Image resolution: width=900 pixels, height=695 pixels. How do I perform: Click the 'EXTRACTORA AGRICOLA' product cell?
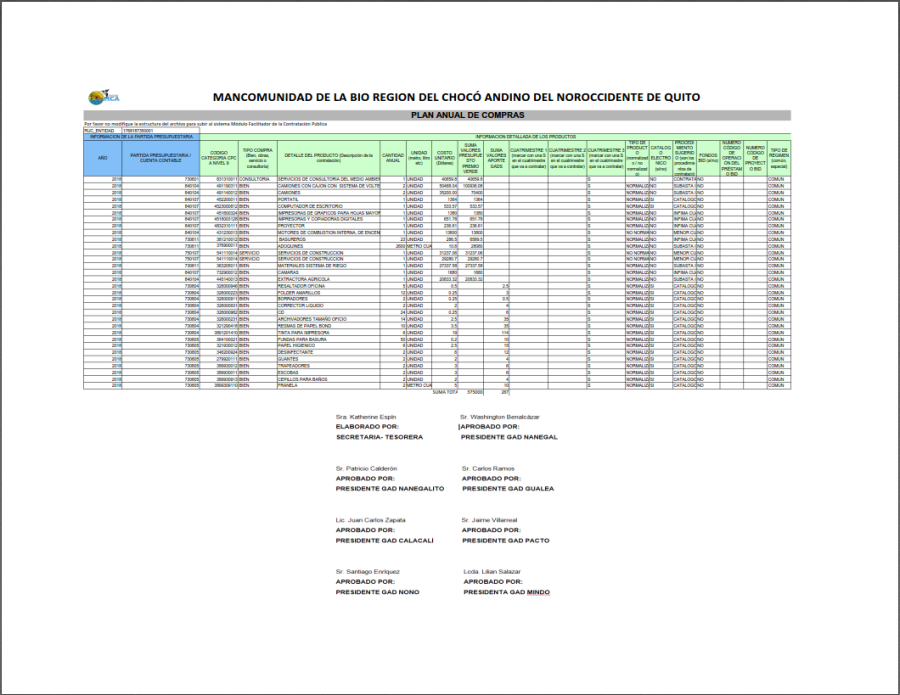329,279
